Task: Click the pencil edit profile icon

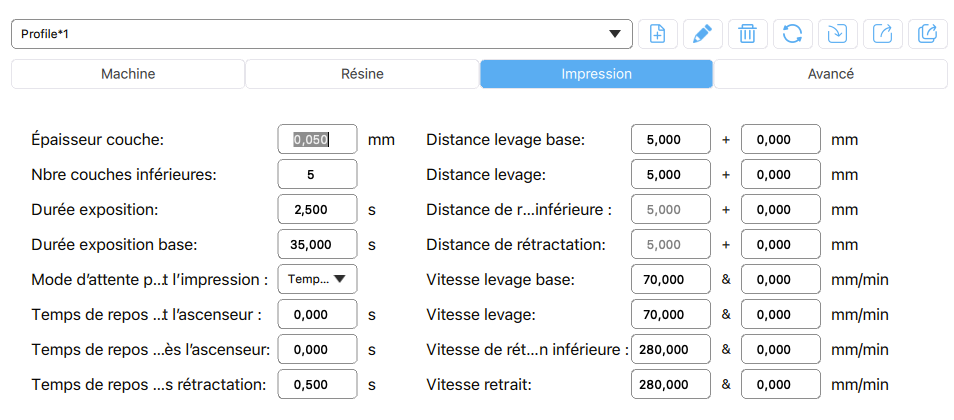Action: coord(703,34)
